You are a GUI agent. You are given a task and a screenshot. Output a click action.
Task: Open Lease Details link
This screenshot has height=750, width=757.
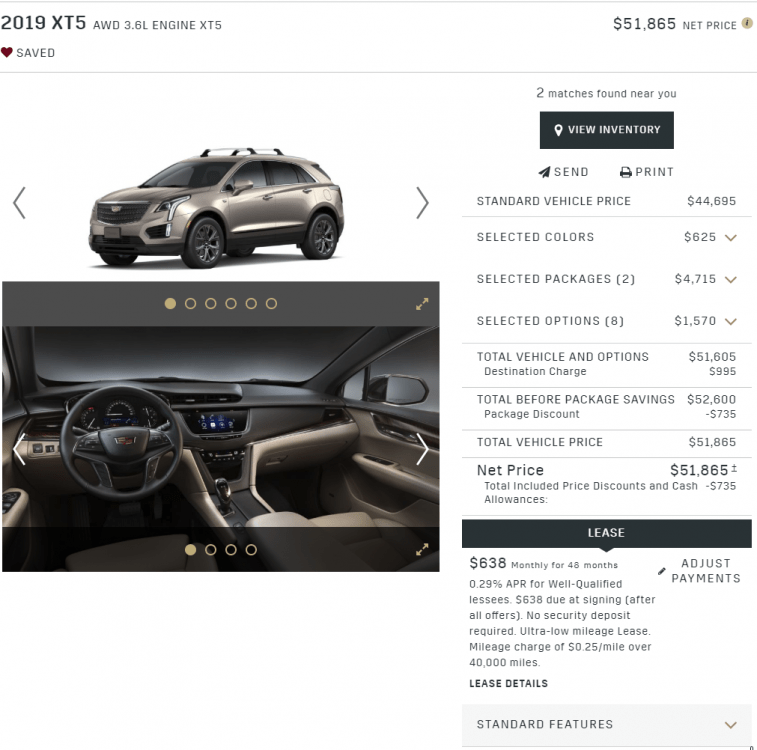click(x=508, y=683)
